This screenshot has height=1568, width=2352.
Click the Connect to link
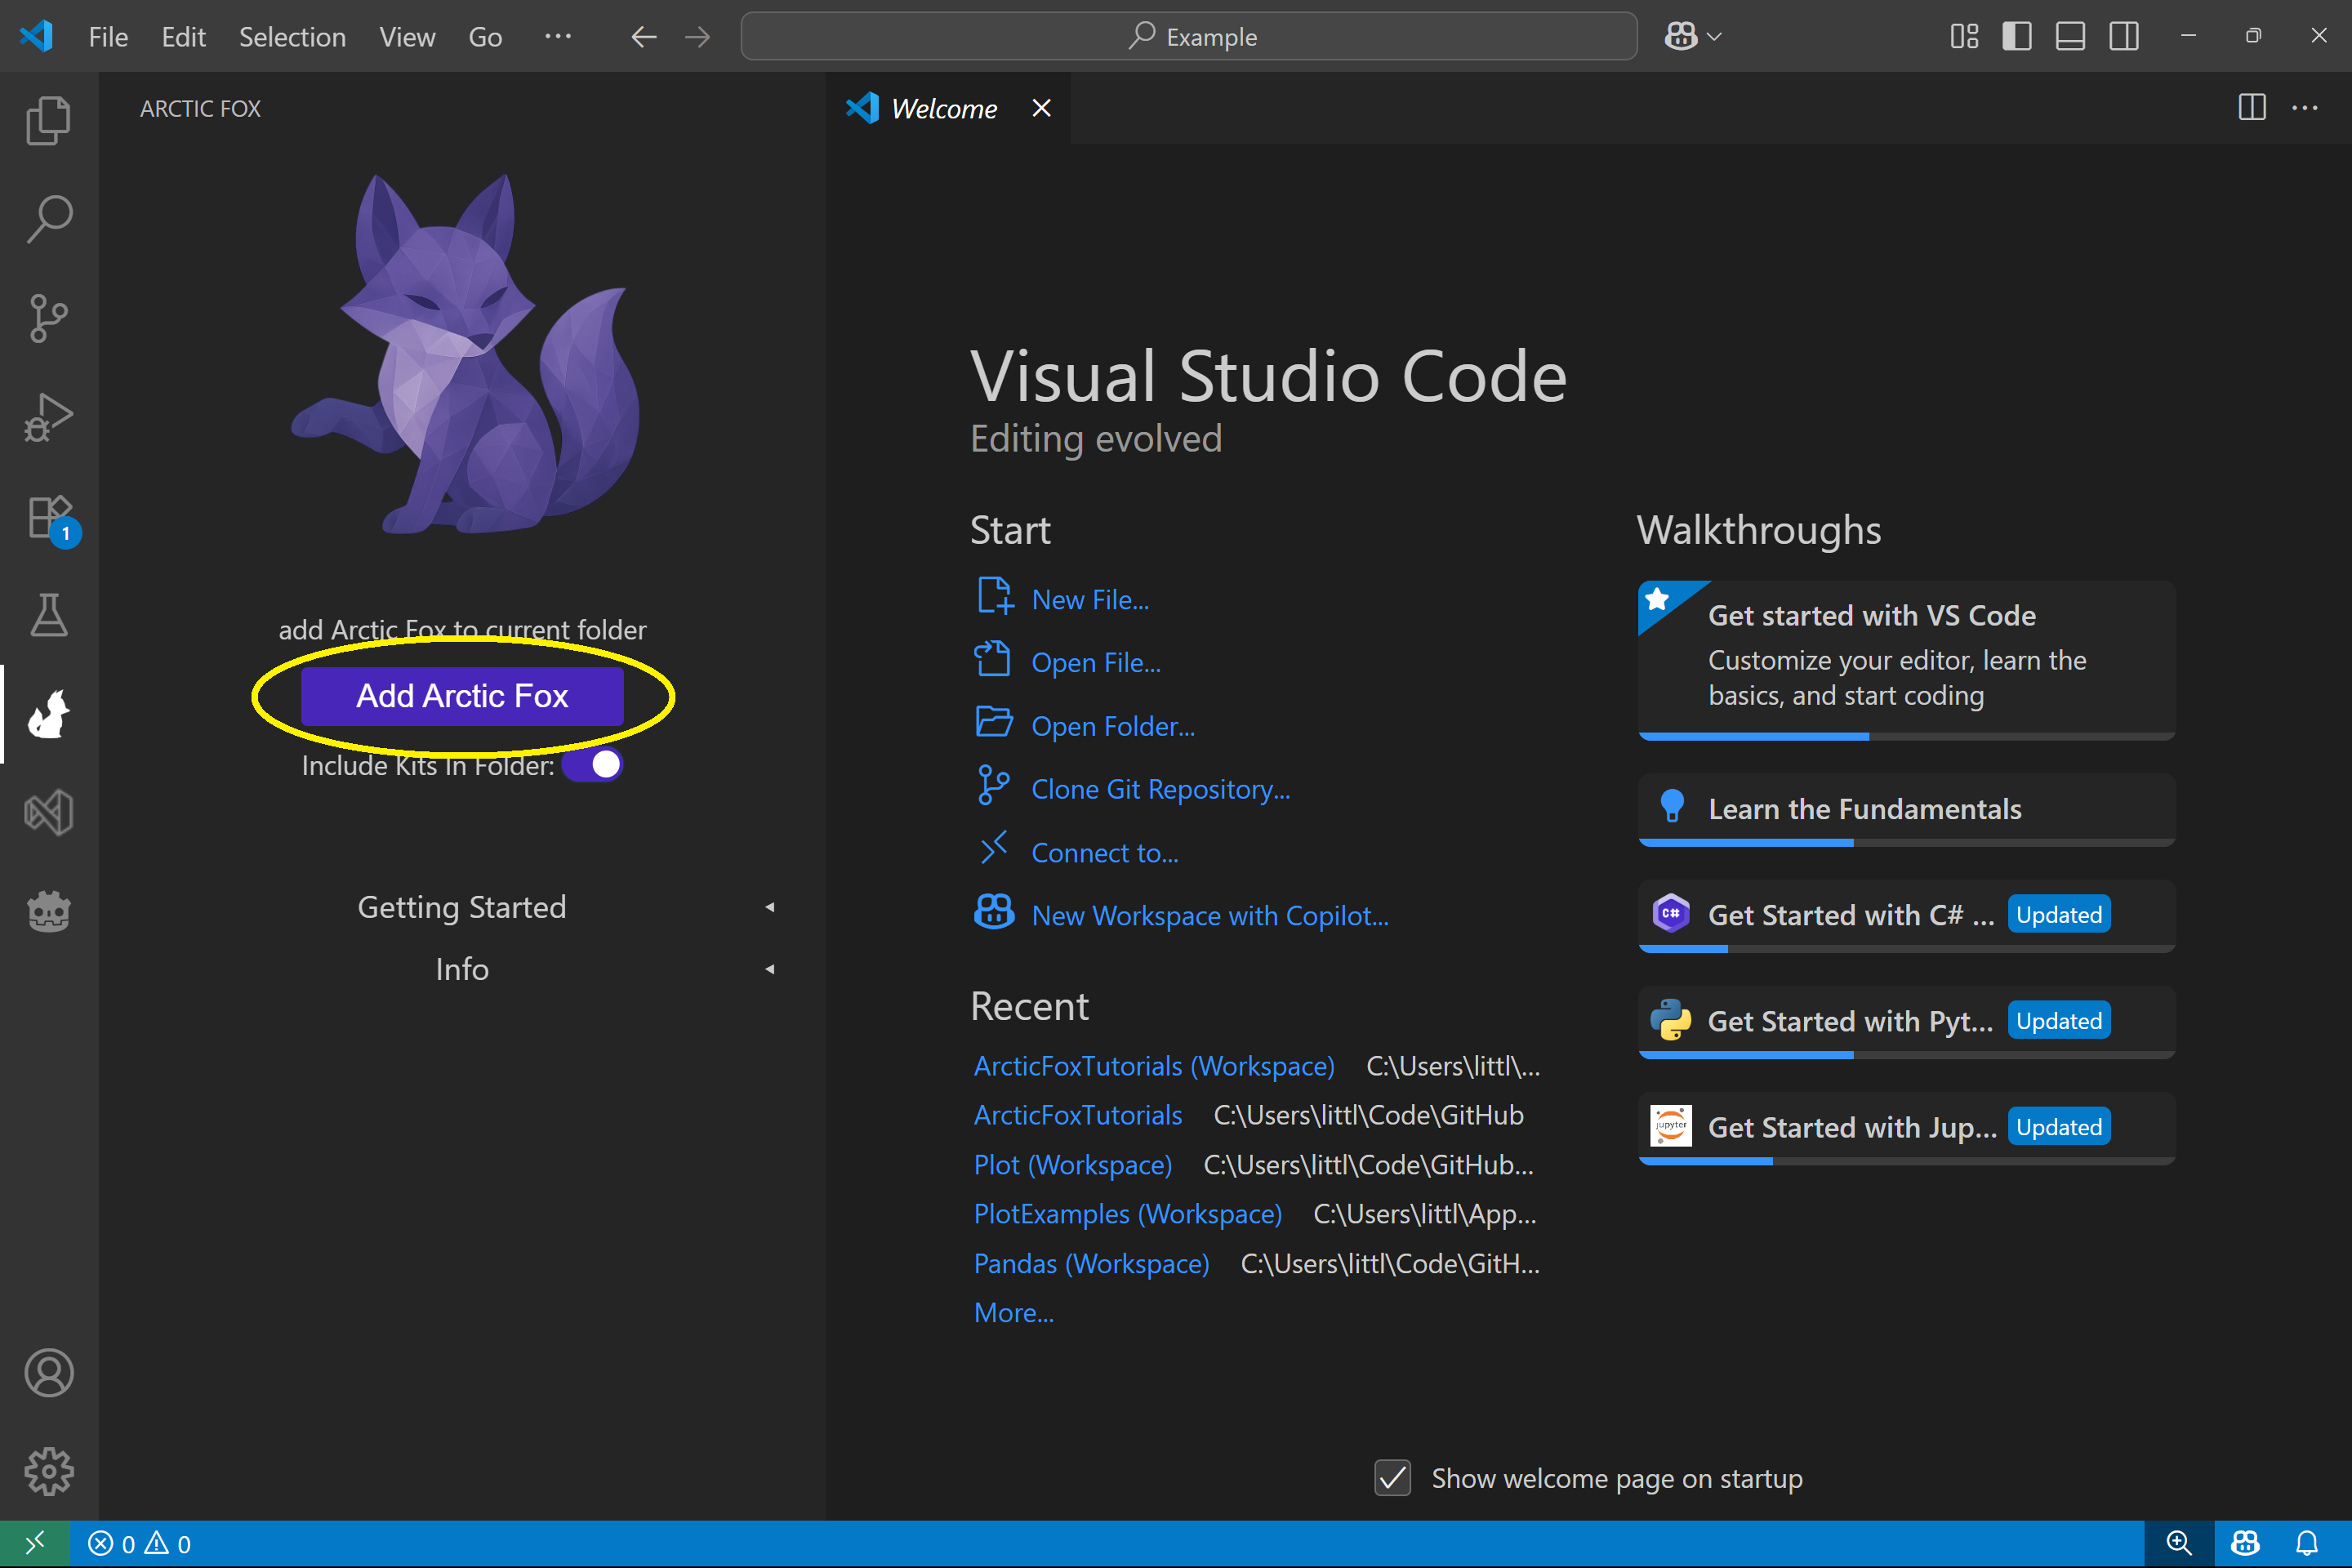coord(1105,853)
